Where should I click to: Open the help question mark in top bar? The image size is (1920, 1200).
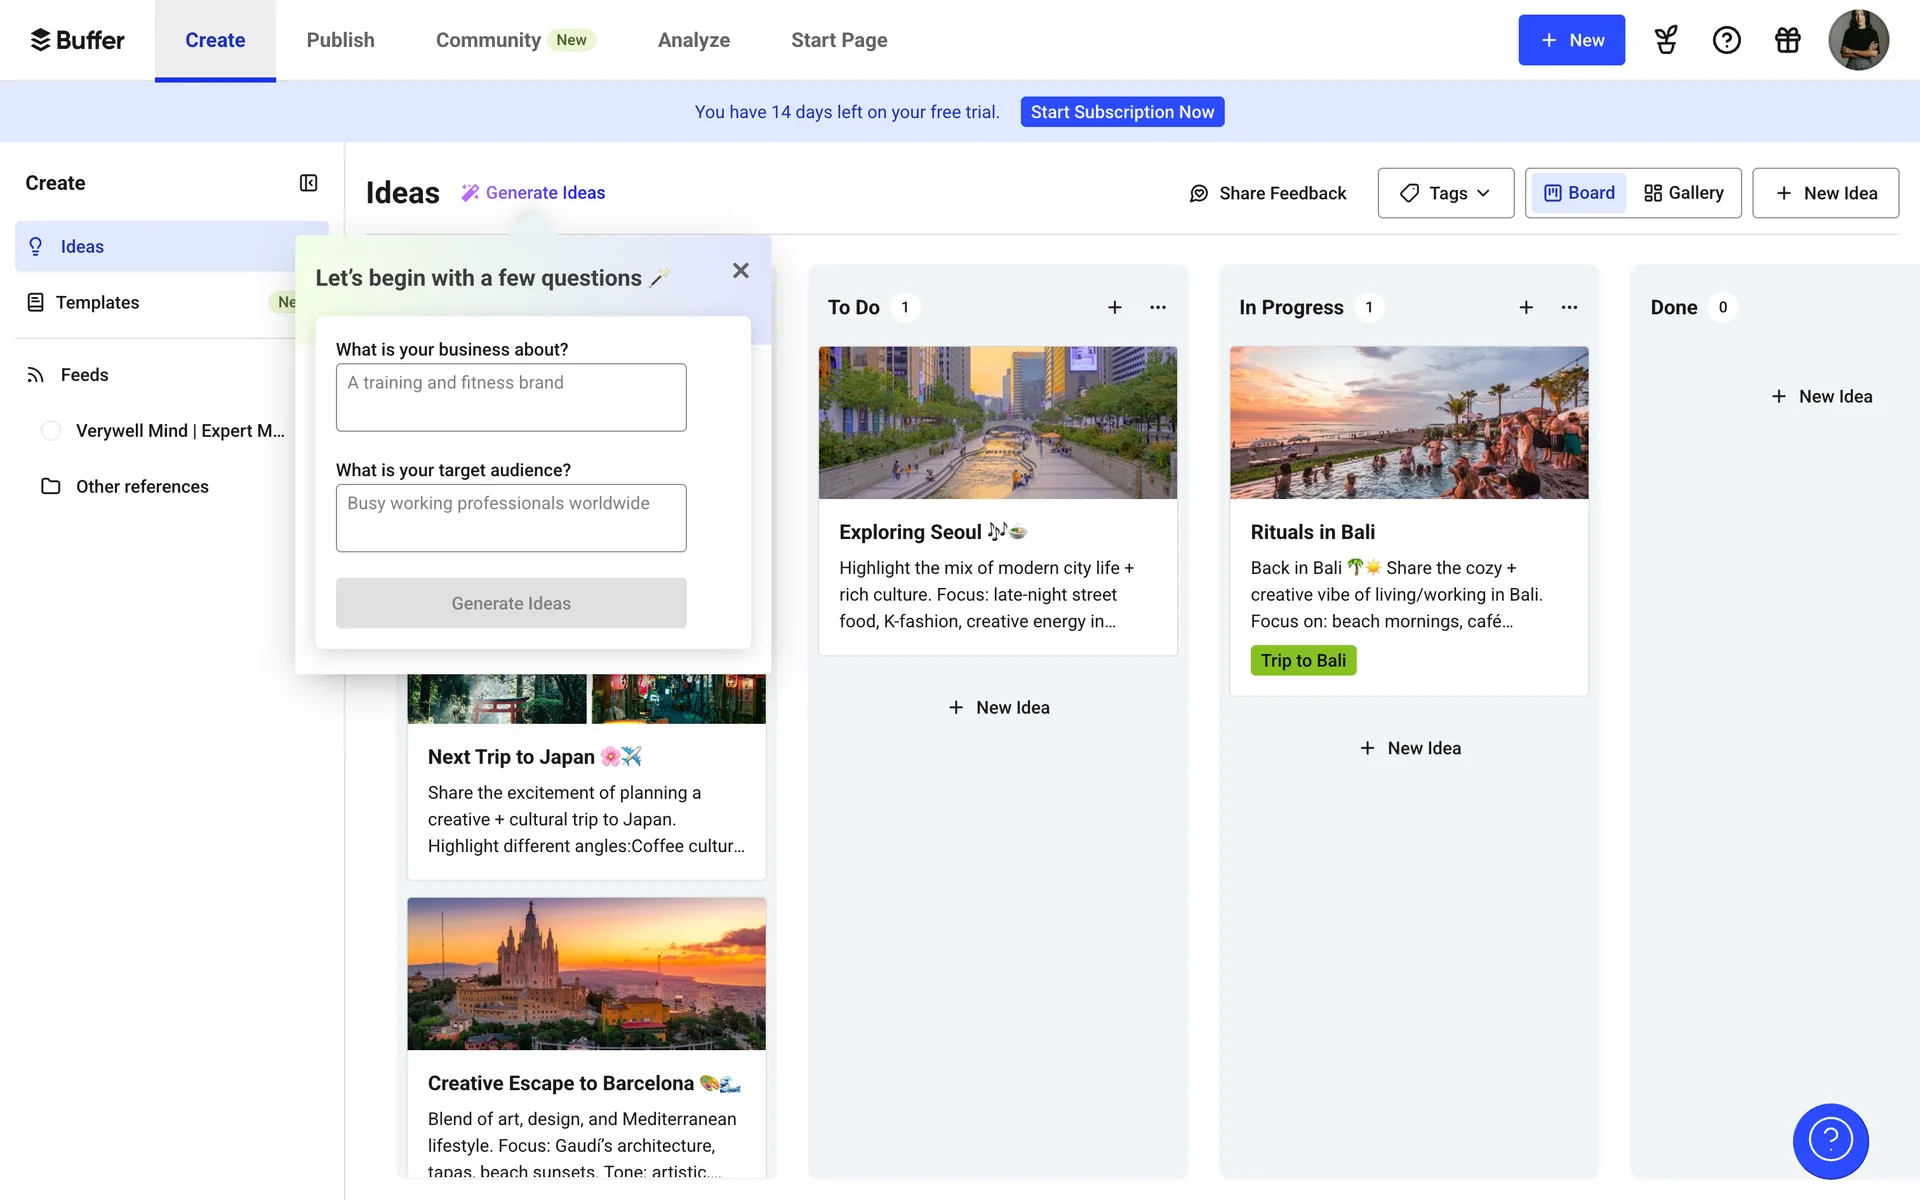(x=1726, y=40)
